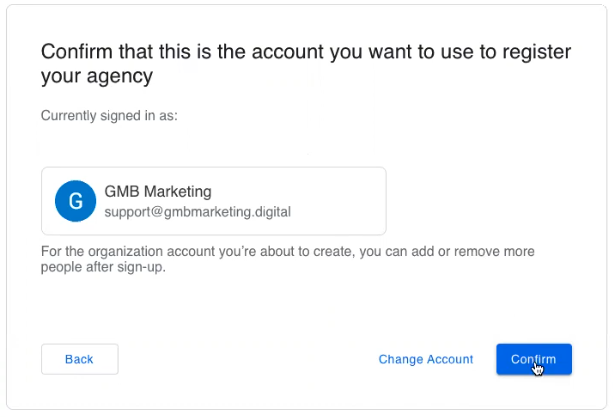Screen dimensions: 613x417
Task: Click the "Currently signed in as:" label
Action: [x=109, y=116]
